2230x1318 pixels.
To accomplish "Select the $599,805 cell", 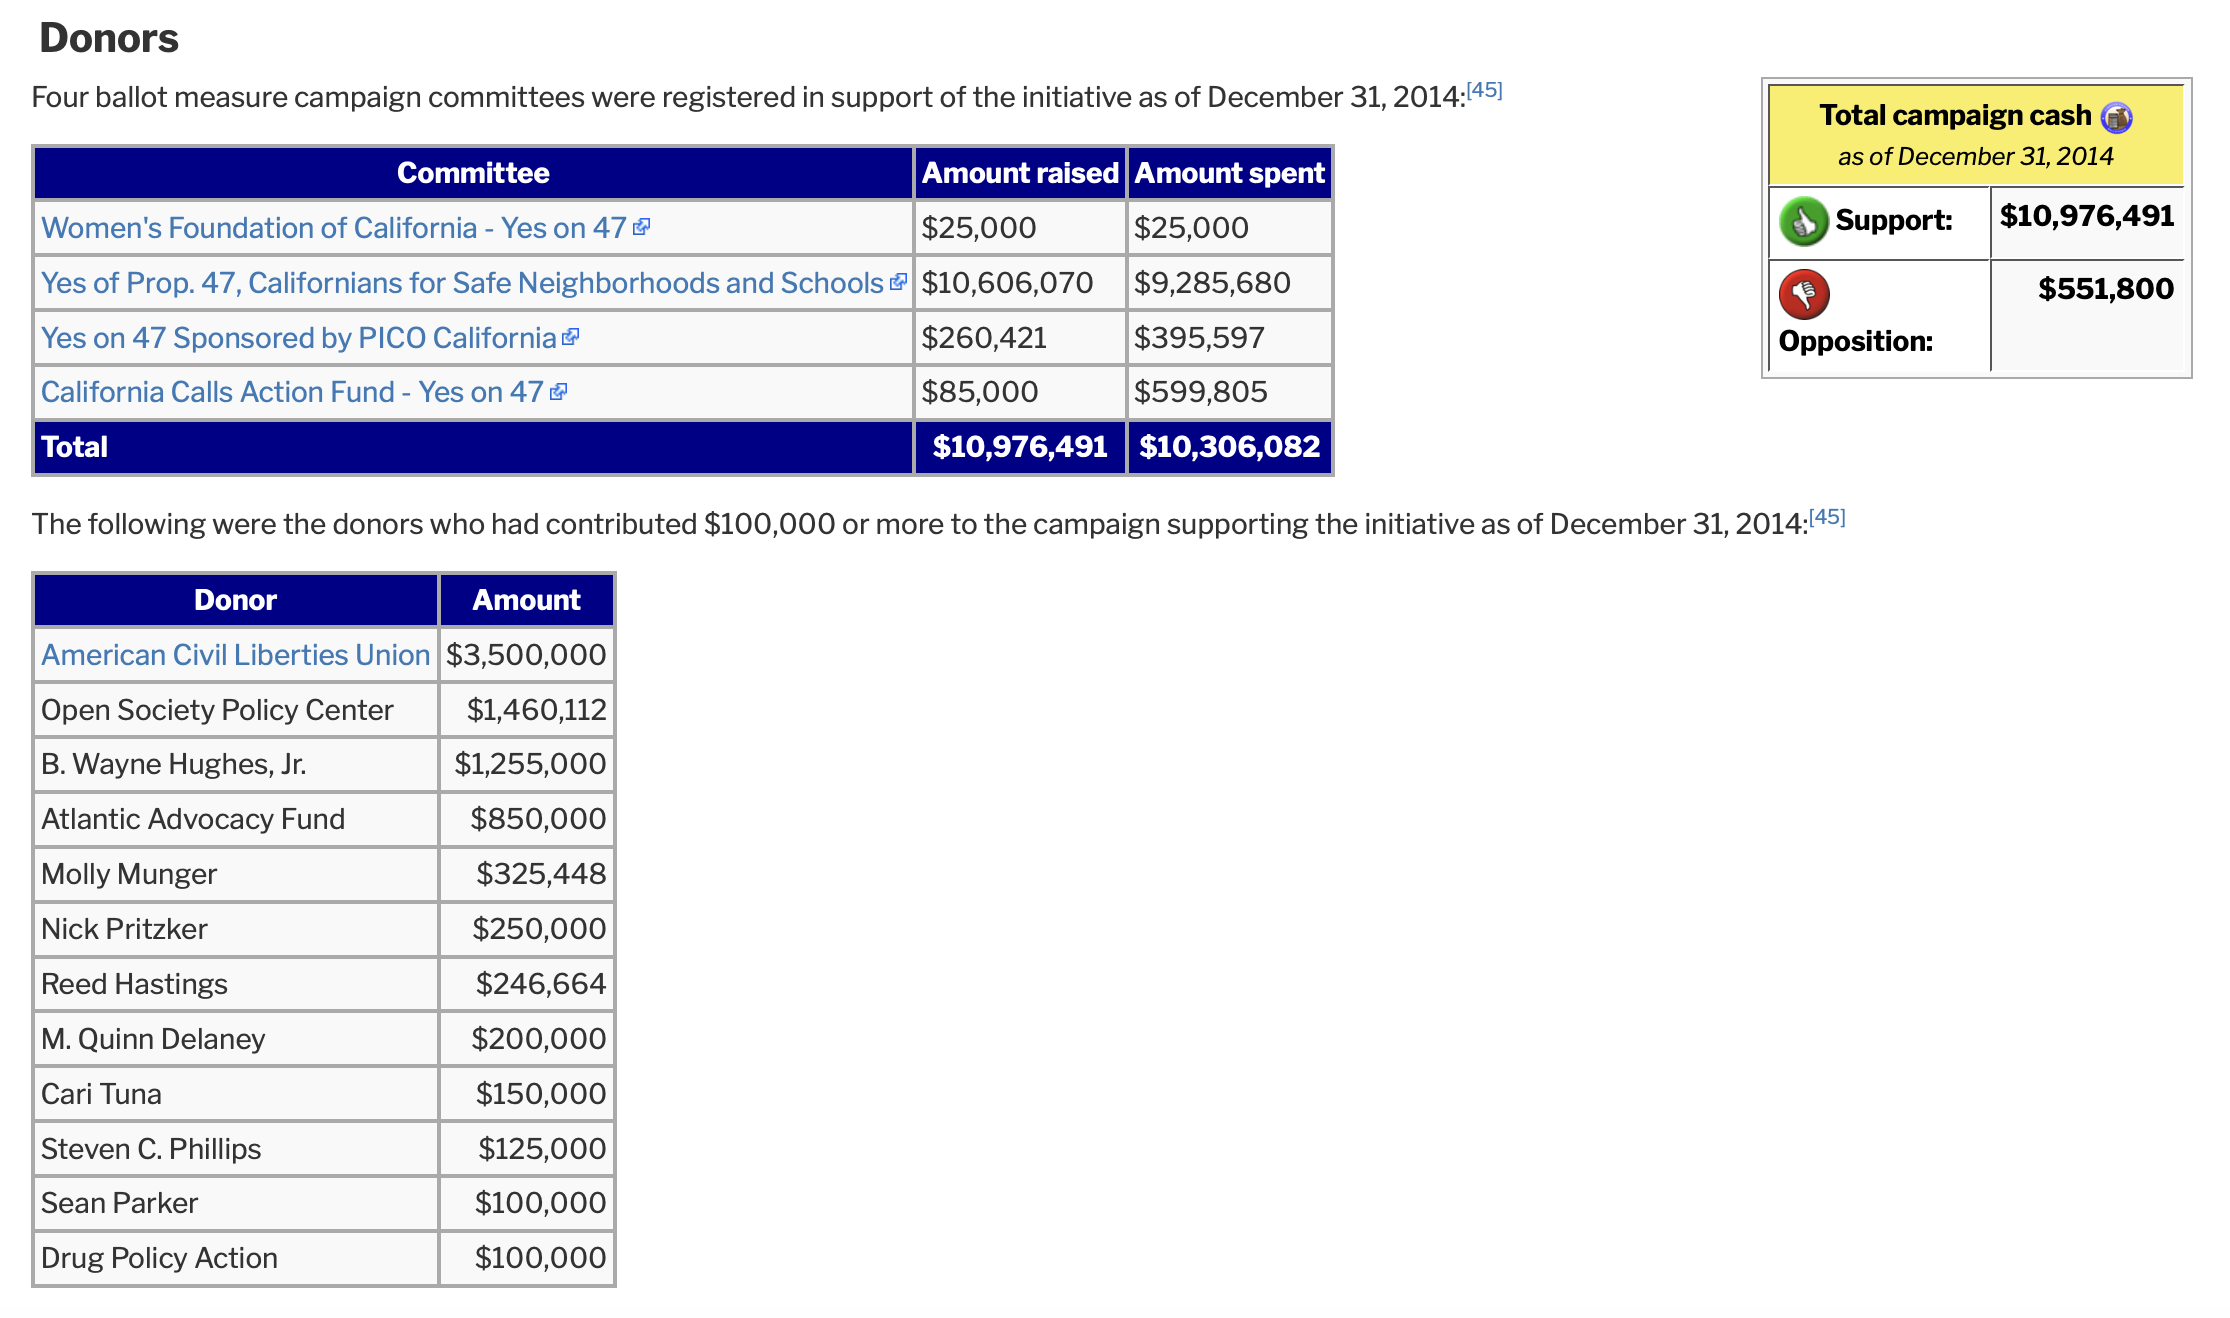I will (1229, 392).
